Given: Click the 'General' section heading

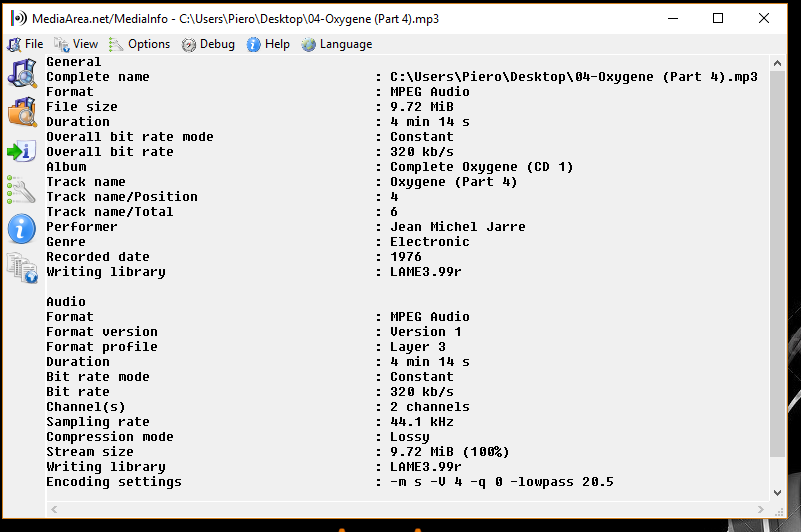Looking at the screenshot, I should click(x=74, y=62).
